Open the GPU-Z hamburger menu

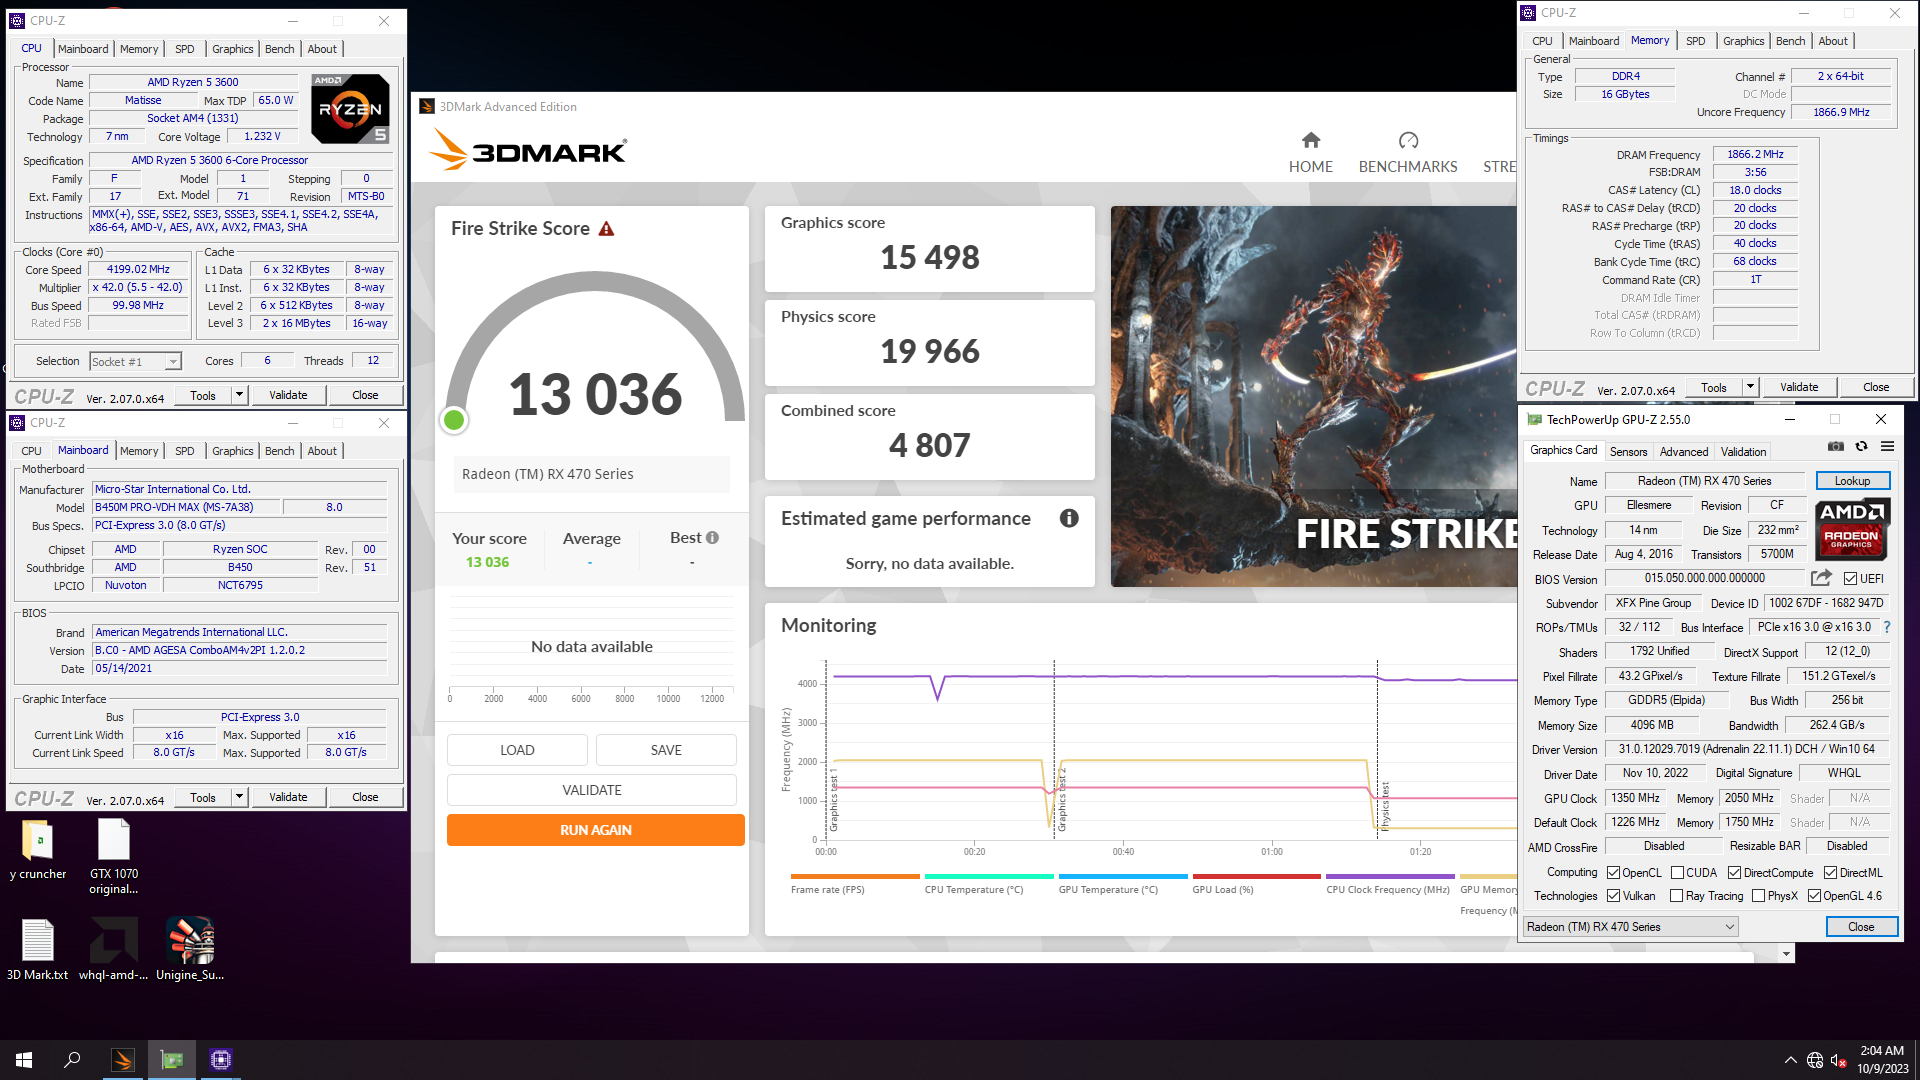coord(1887,447)
